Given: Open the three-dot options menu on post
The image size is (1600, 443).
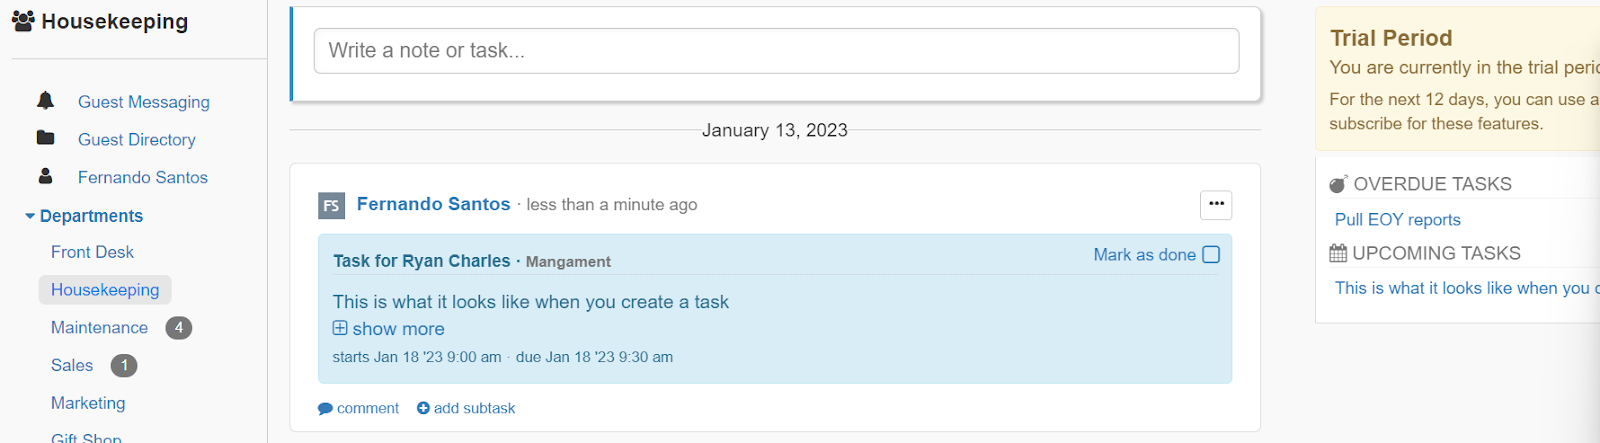Looking at the screenshot, I should [x=1216, y=204].
